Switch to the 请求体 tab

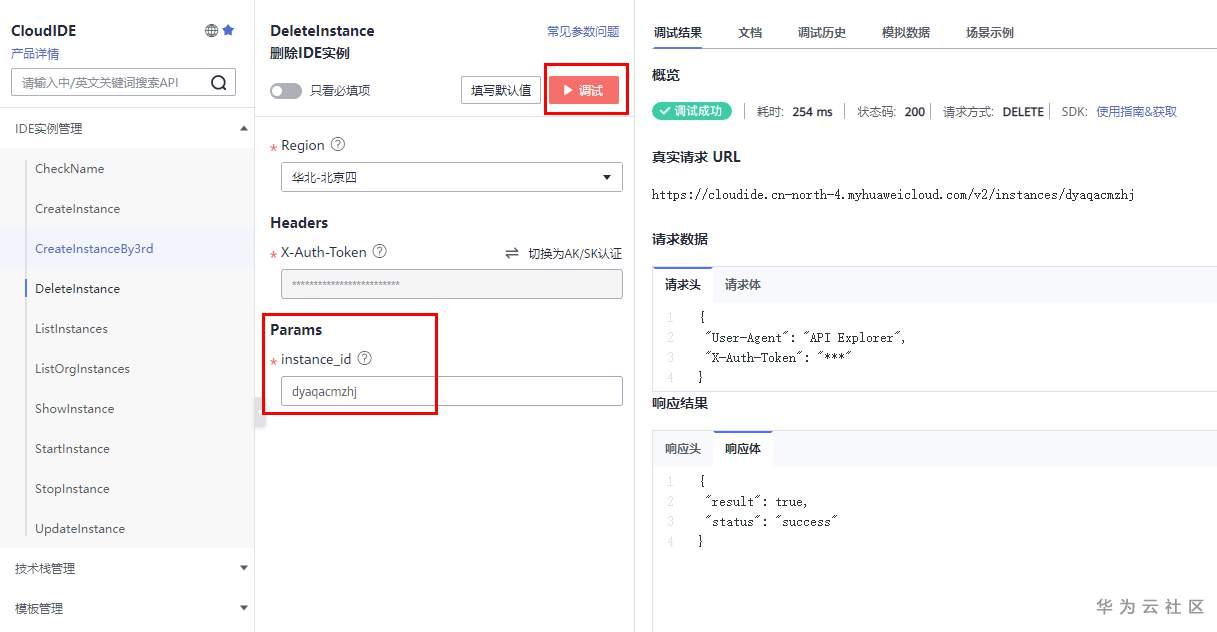(x=743, y=285)
